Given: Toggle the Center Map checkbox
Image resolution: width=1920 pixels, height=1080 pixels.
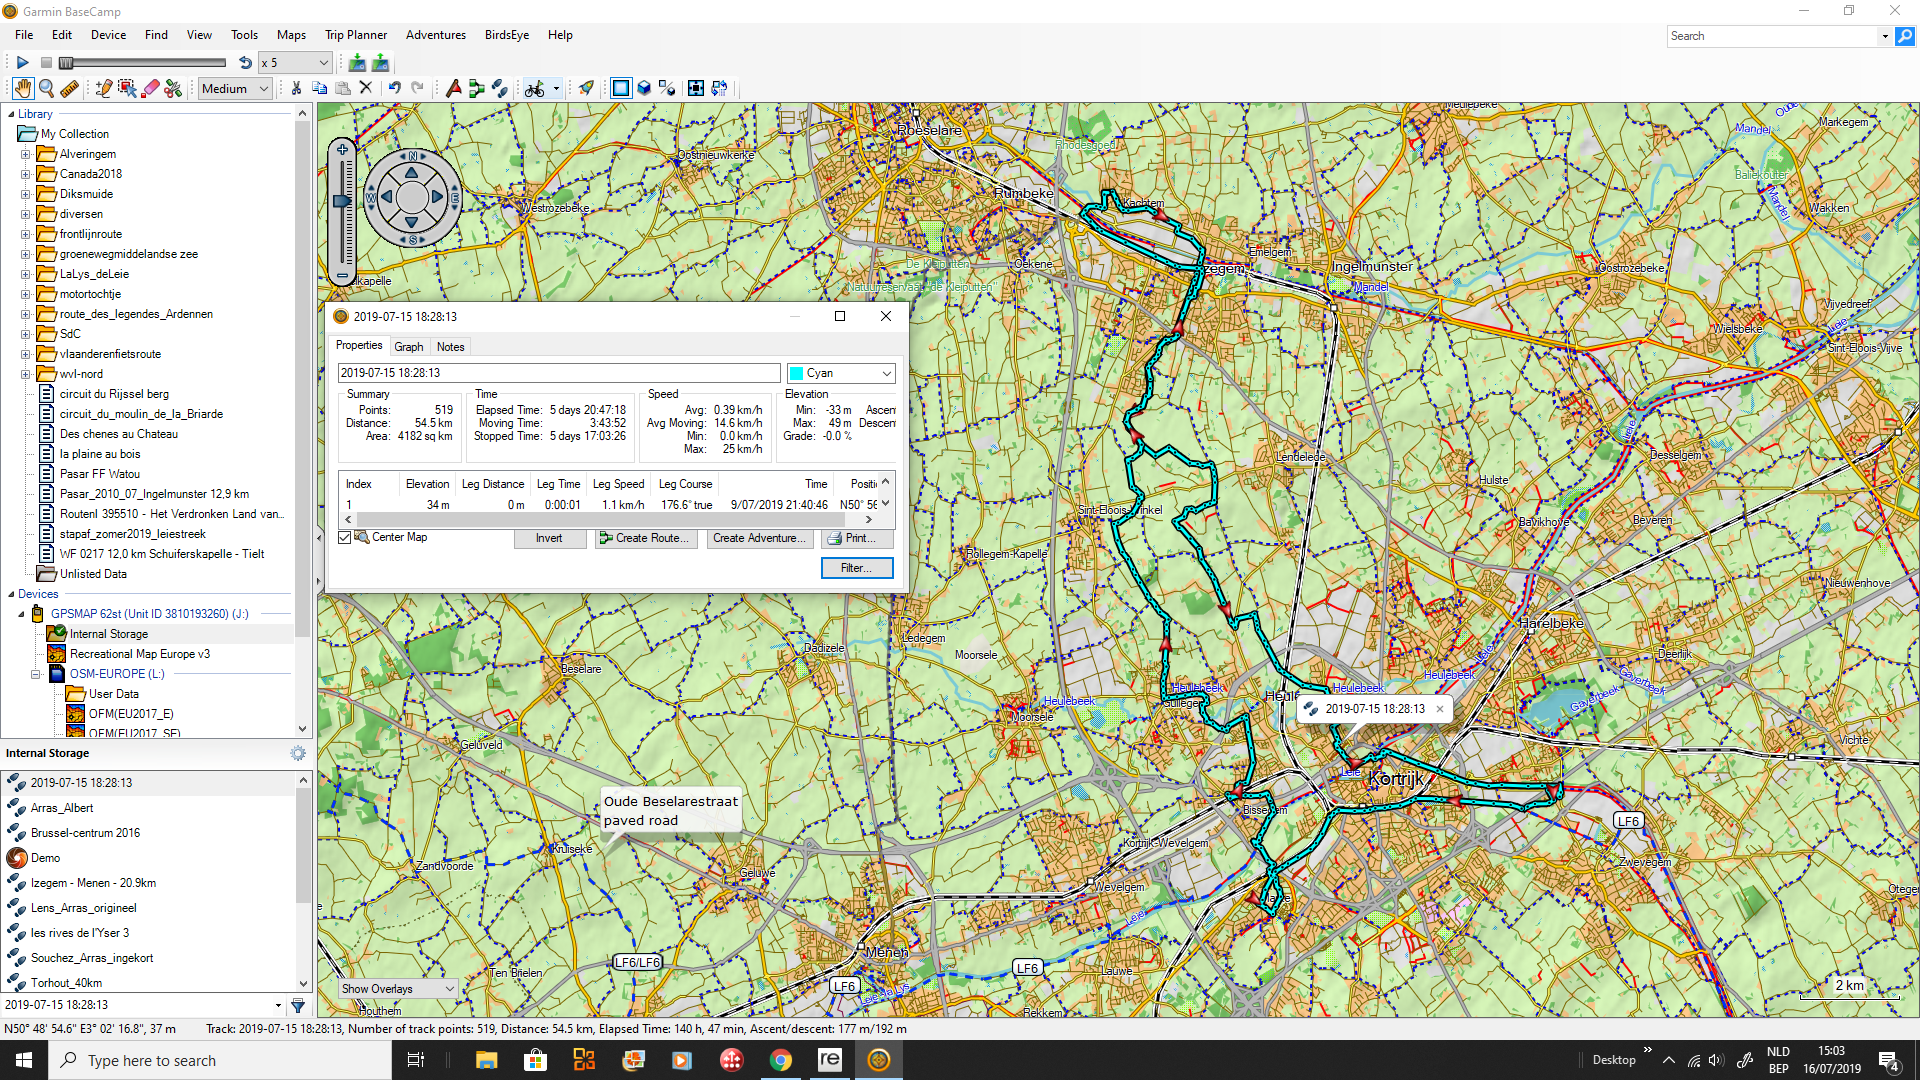Looking at the screenshot, I should (345, 538).
